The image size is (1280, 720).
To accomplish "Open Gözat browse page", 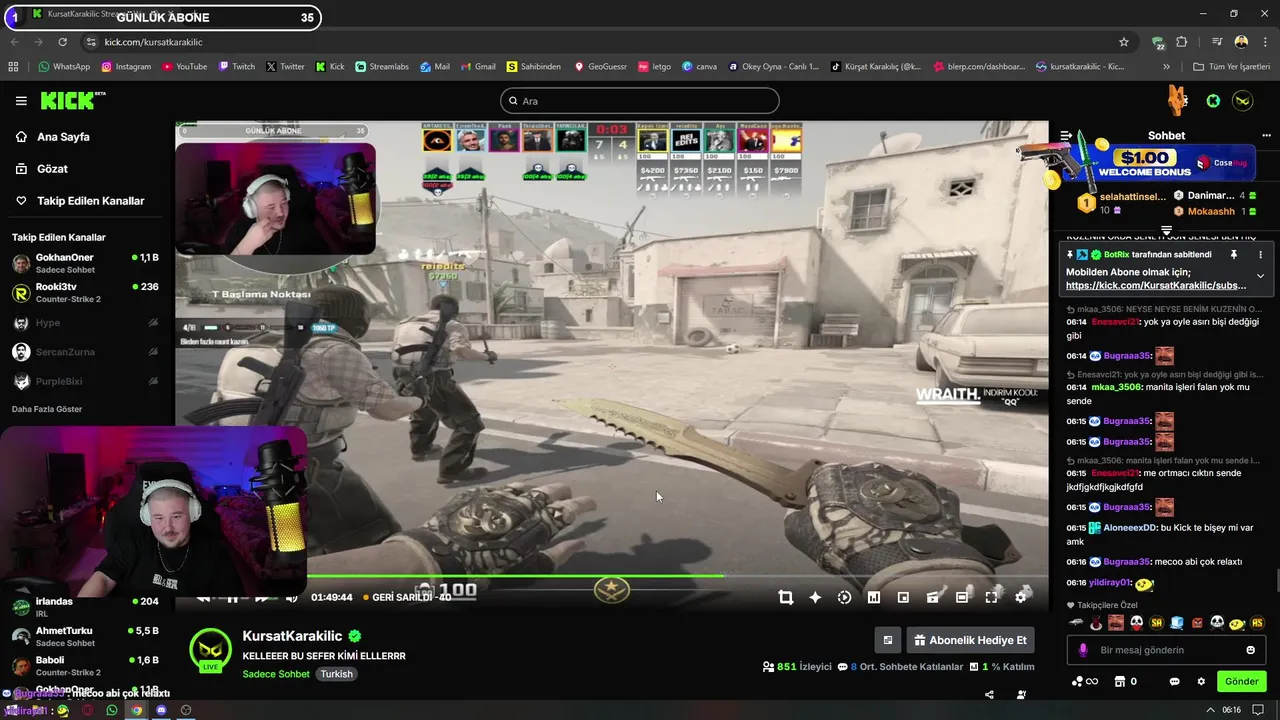I will [52, 169].
